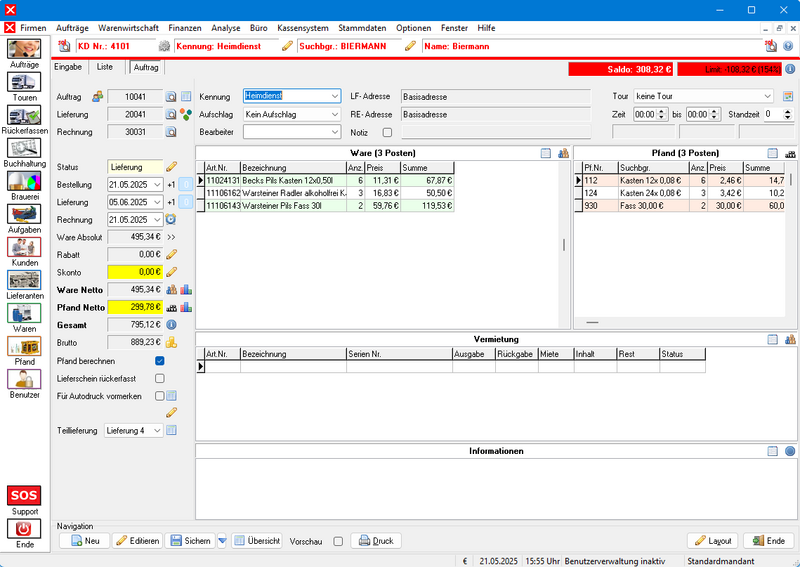The width and height of the screenshot is (800, 567).
Task: Tick the Notiz checkbox
Action: click(388, 132)
